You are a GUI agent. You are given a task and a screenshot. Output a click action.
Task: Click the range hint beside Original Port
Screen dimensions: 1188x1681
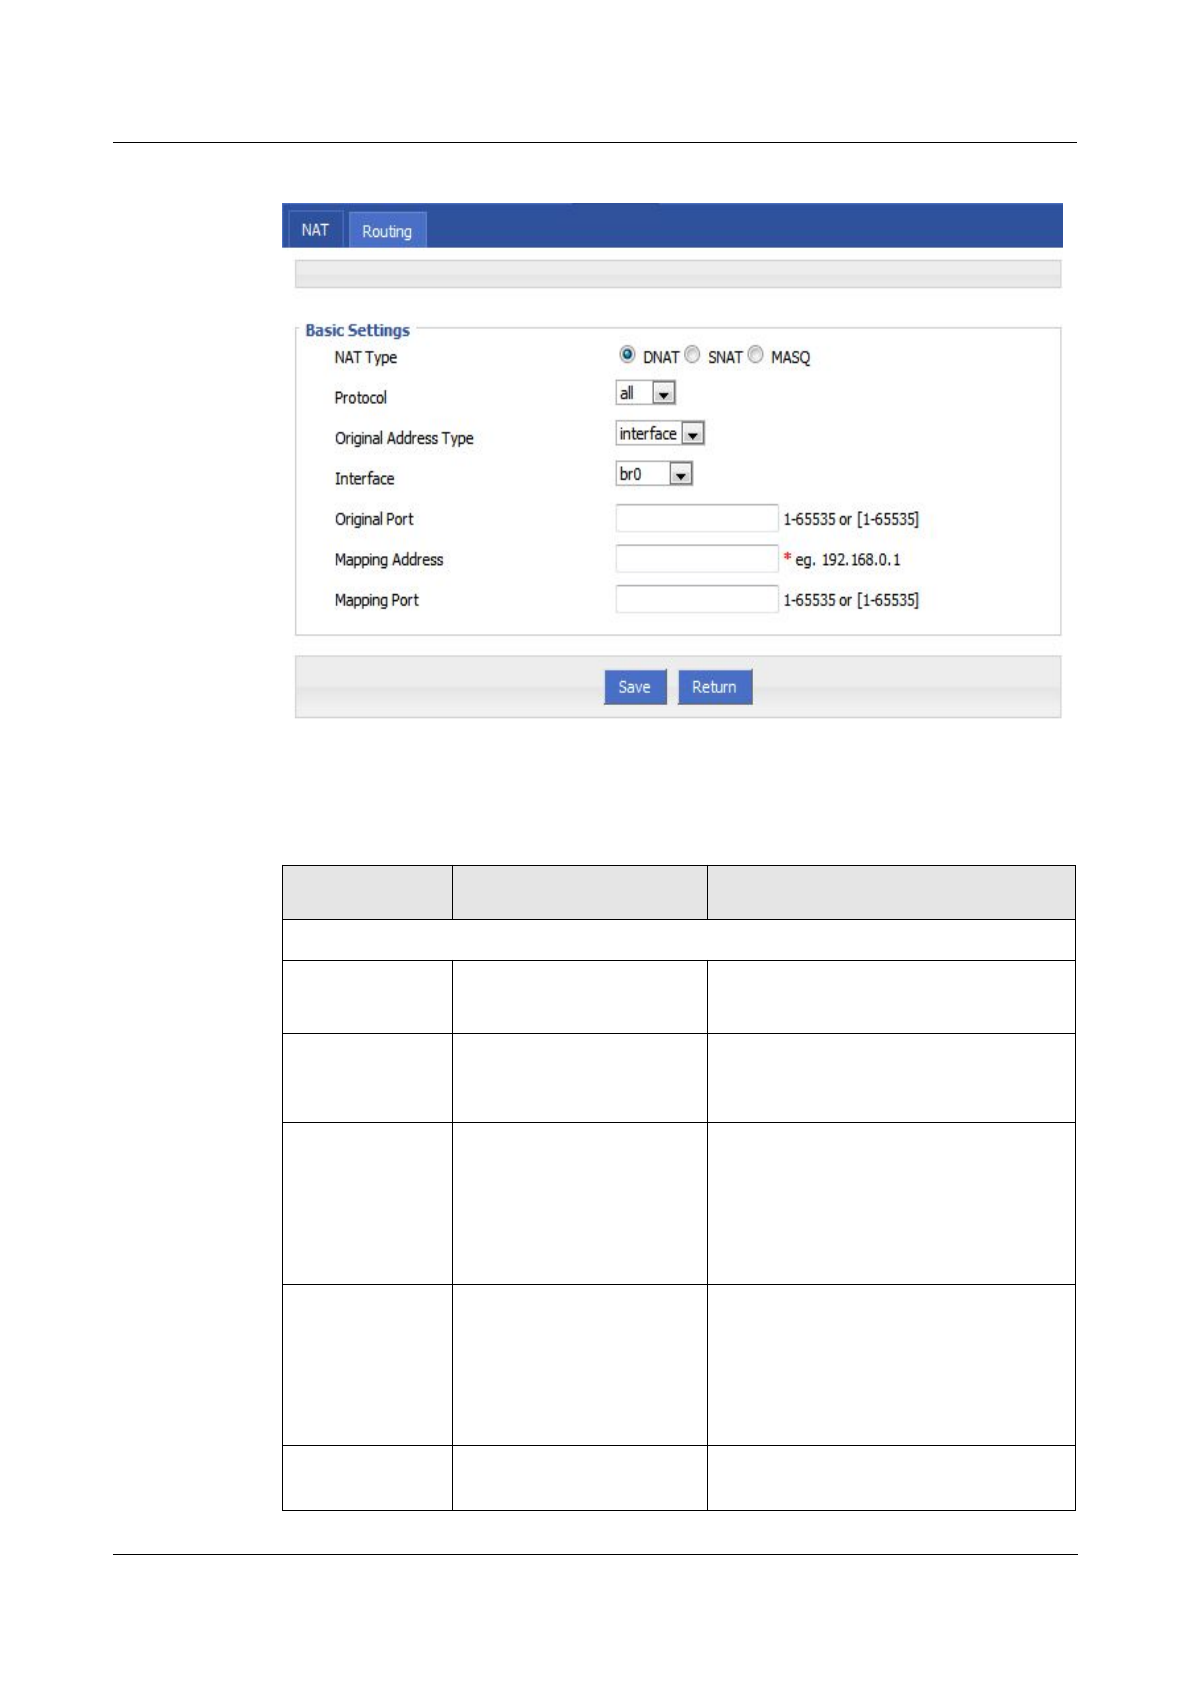pyautogui.click(x=851, y=519)
